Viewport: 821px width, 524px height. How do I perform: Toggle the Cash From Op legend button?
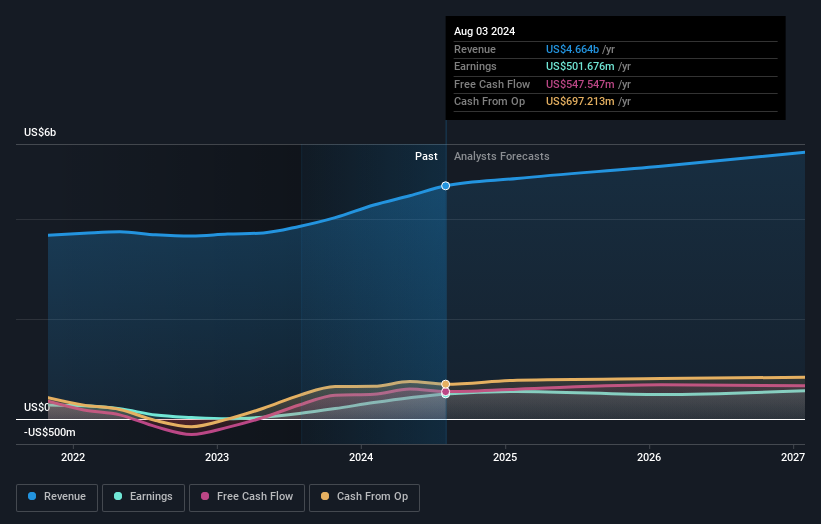point(364,497)
